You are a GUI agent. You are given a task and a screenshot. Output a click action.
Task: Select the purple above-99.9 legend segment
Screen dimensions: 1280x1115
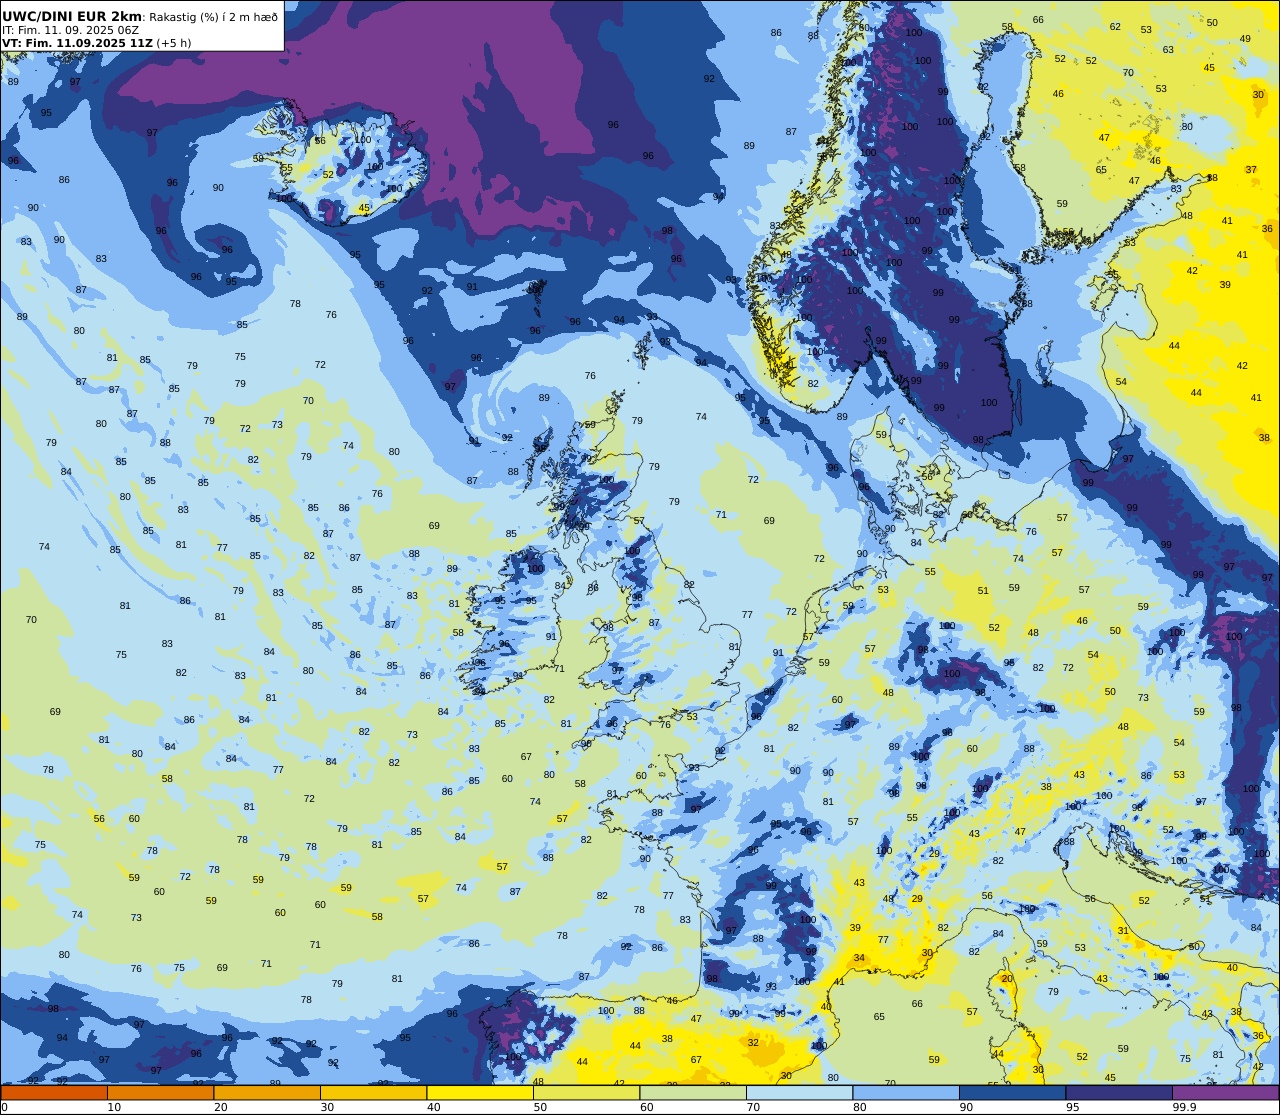click(x=1225, y=1093)
